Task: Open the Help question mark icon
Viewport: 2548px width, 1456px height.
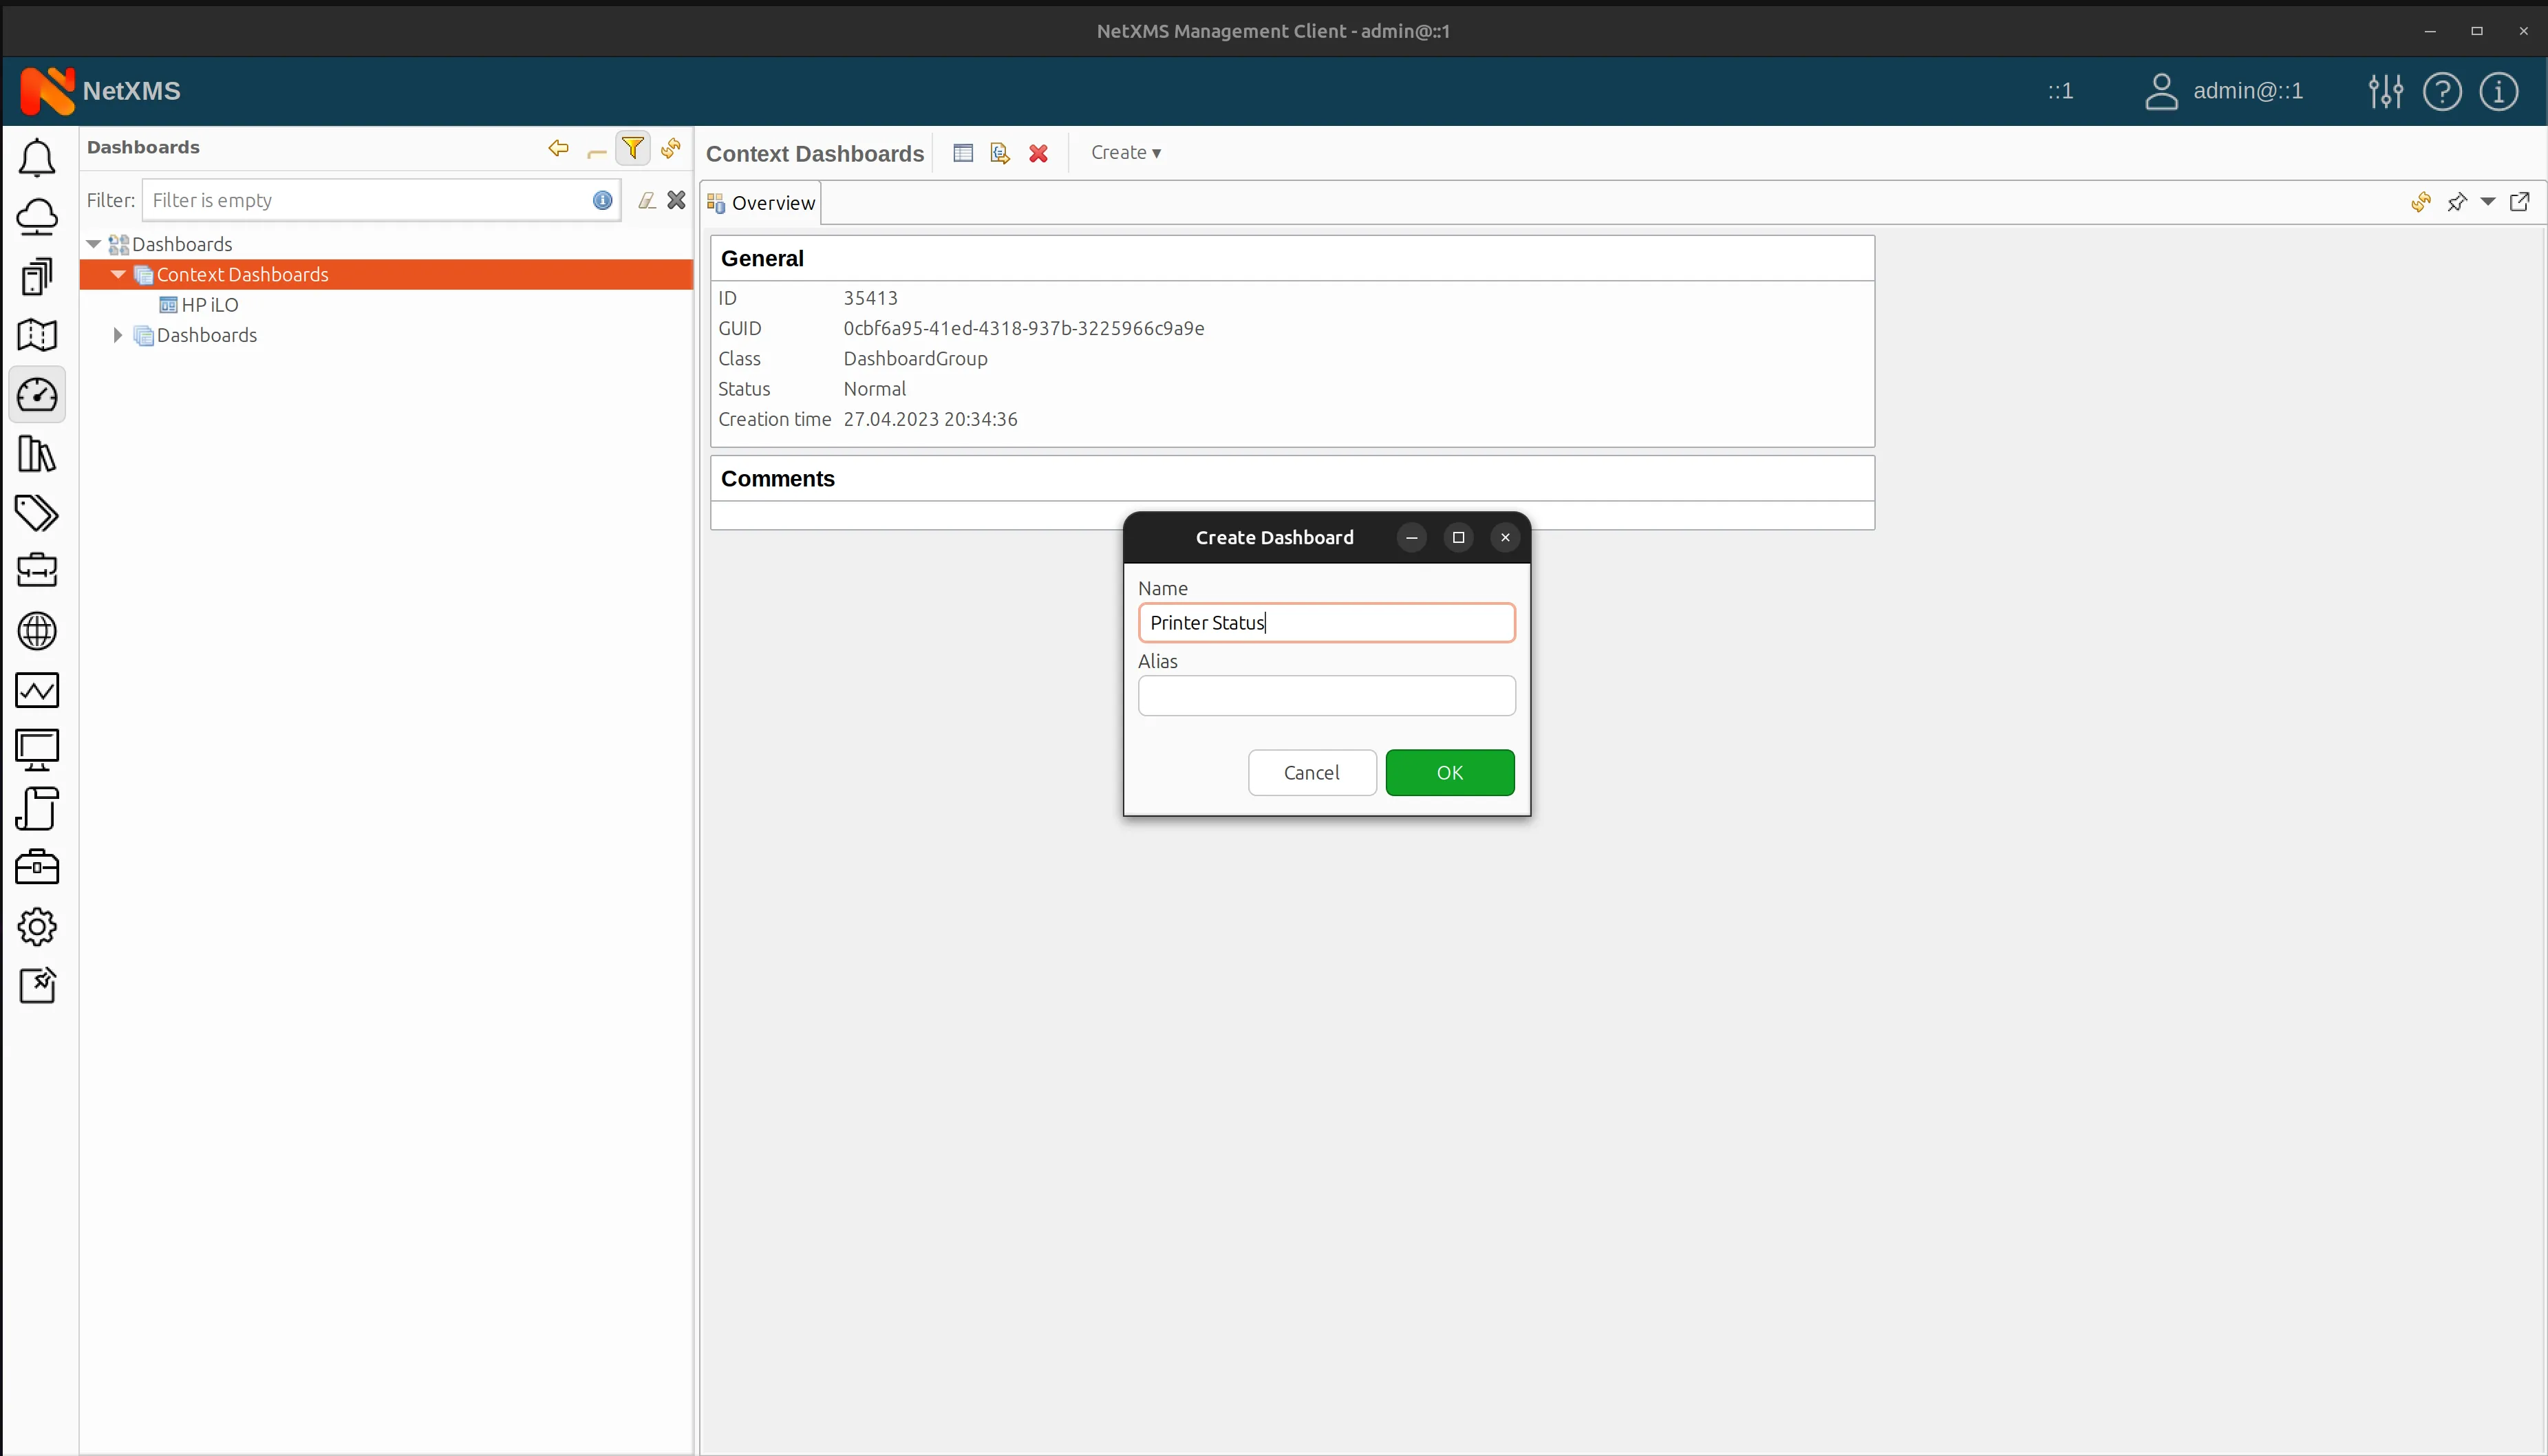Action: click(2443, 92)
